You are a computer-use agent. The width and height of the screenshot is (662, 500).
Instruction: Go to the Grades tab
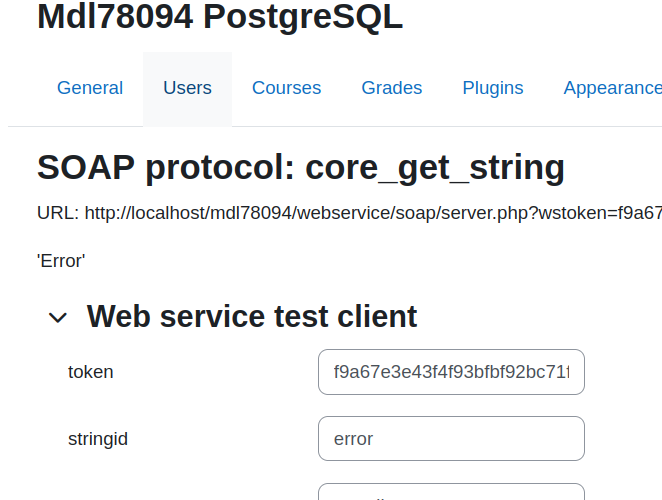tap(392, 88)
